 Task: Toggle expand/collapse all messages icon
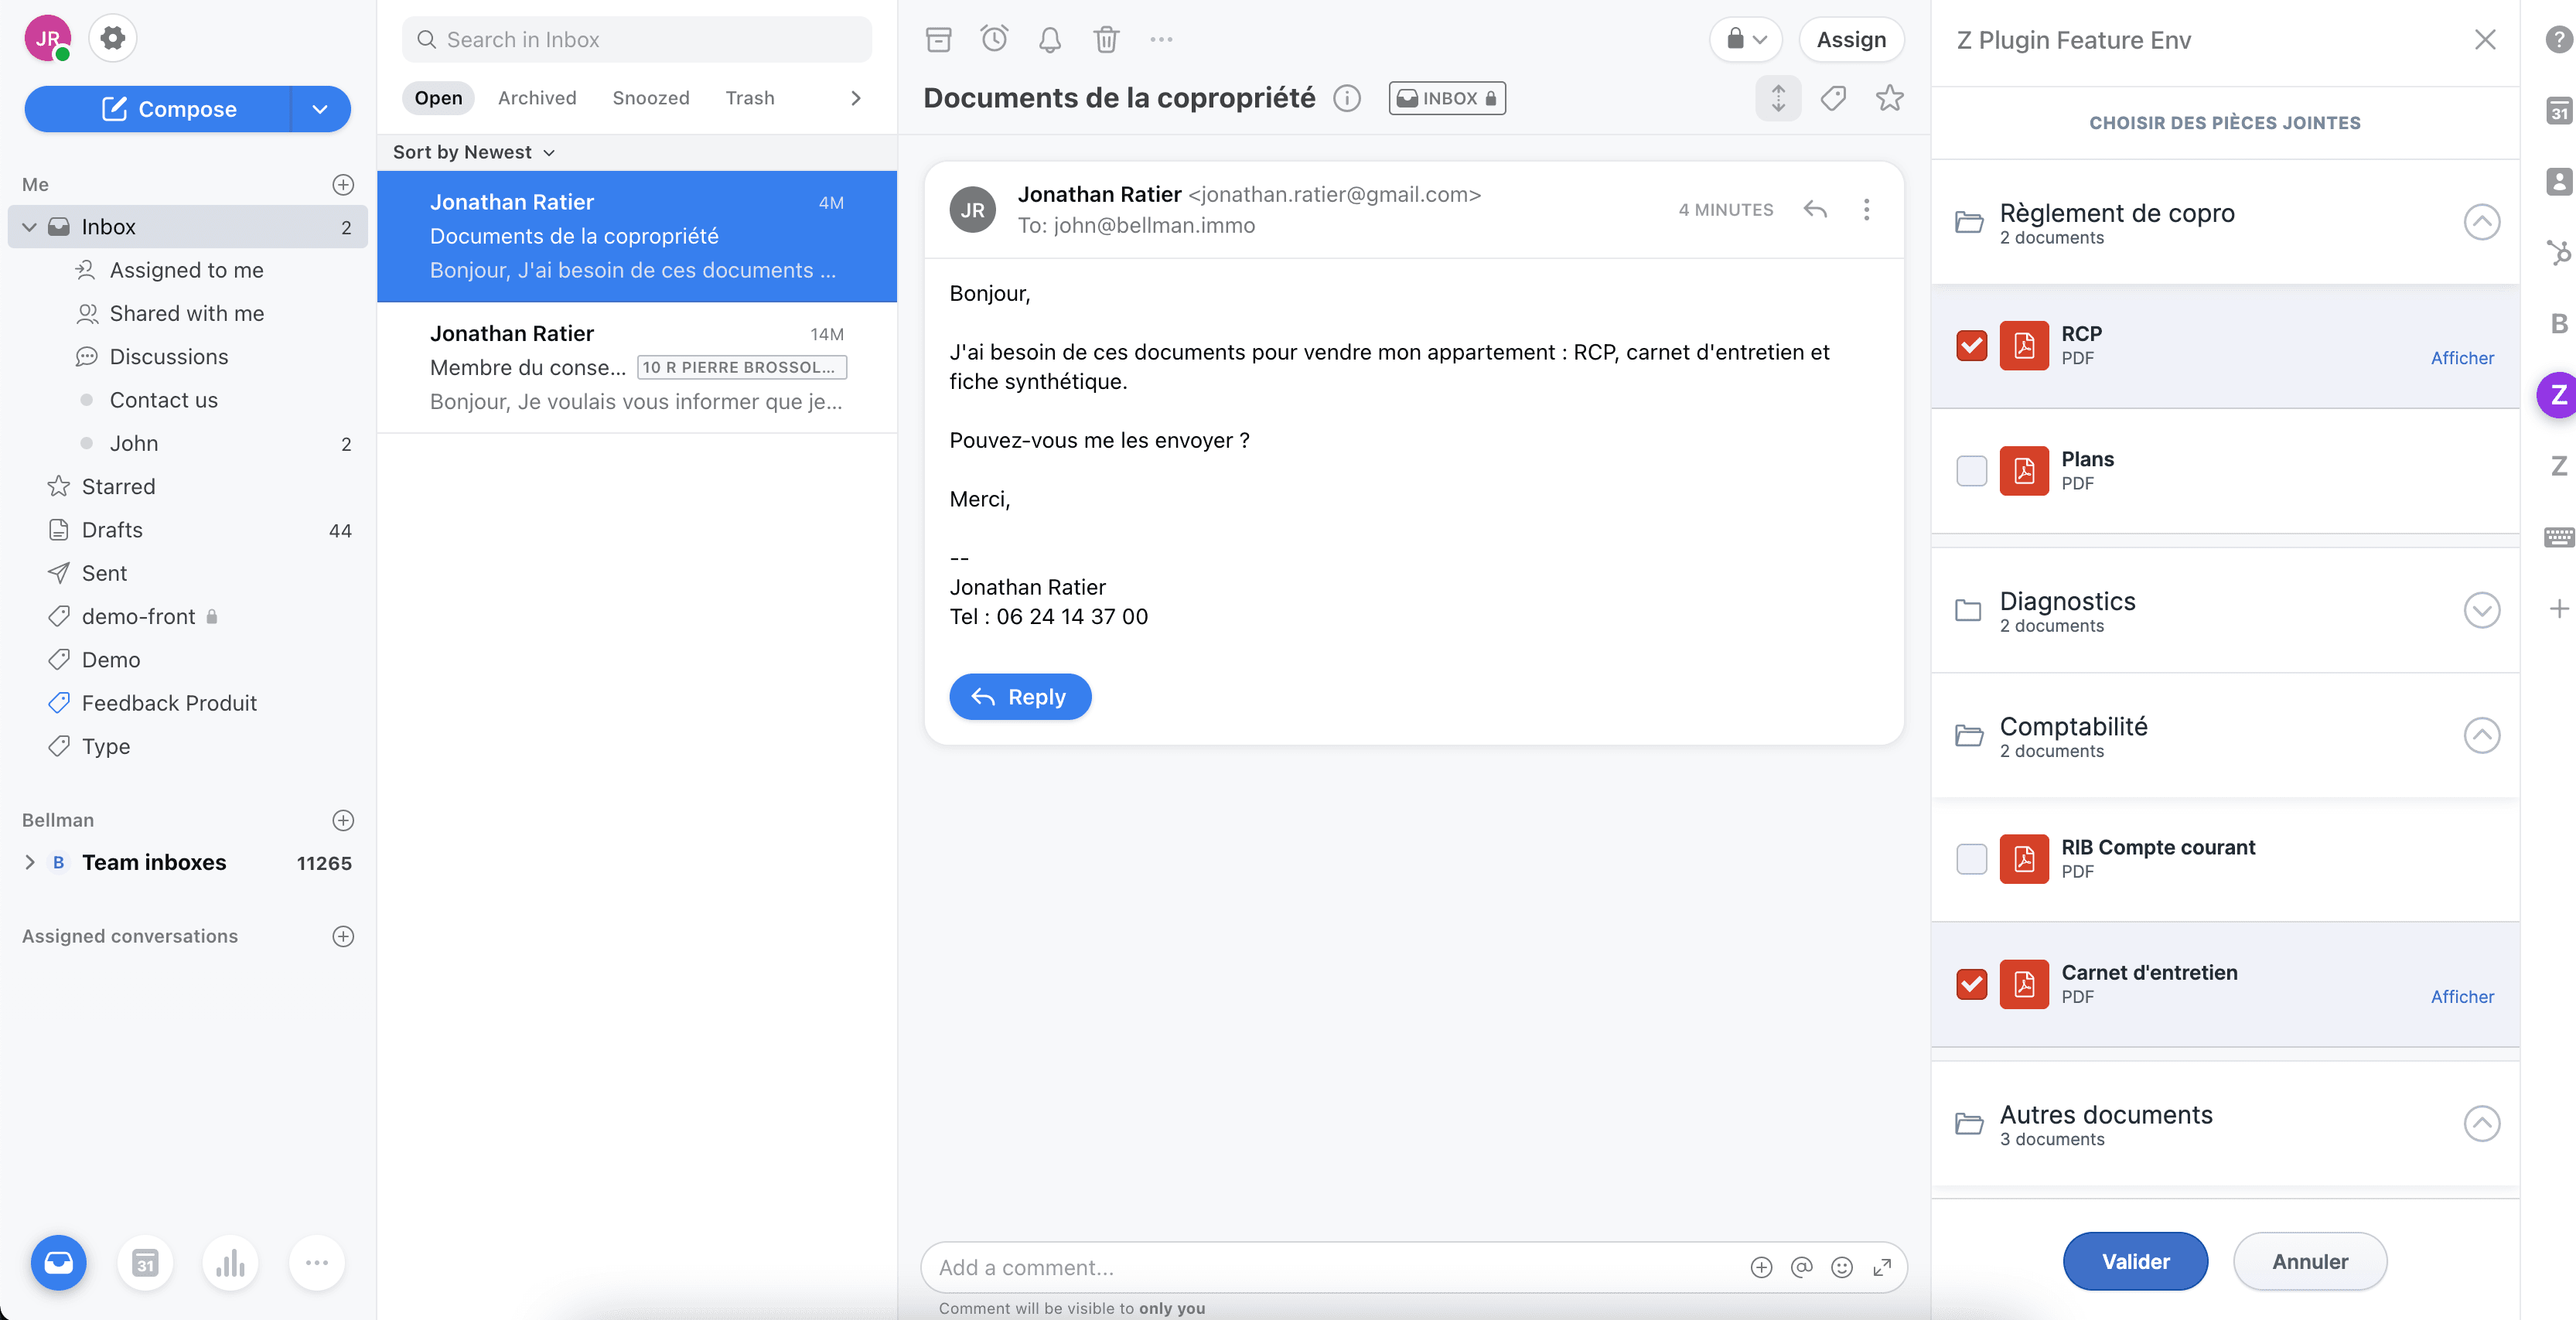click(1778, 98)
